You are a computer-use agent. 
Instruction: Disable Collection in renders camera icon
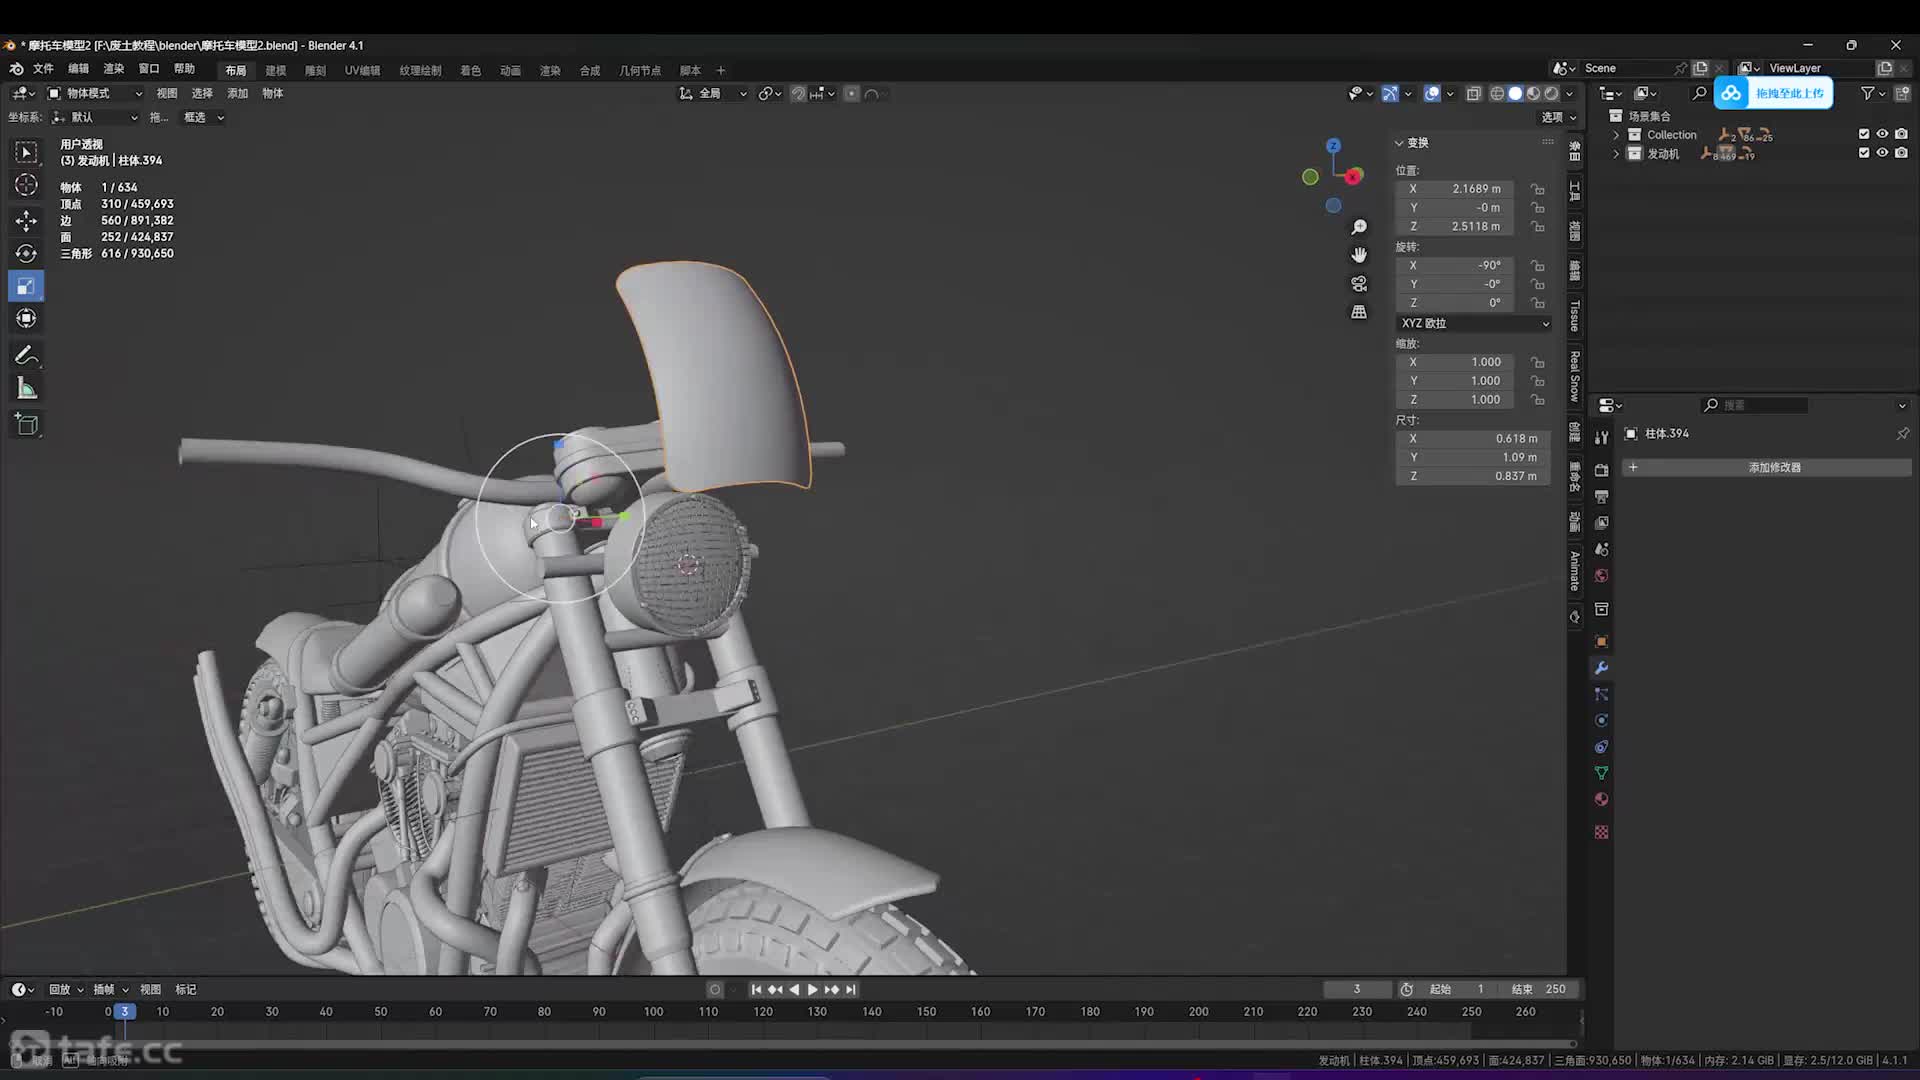pyautogui.click(x=1901, y=134)
